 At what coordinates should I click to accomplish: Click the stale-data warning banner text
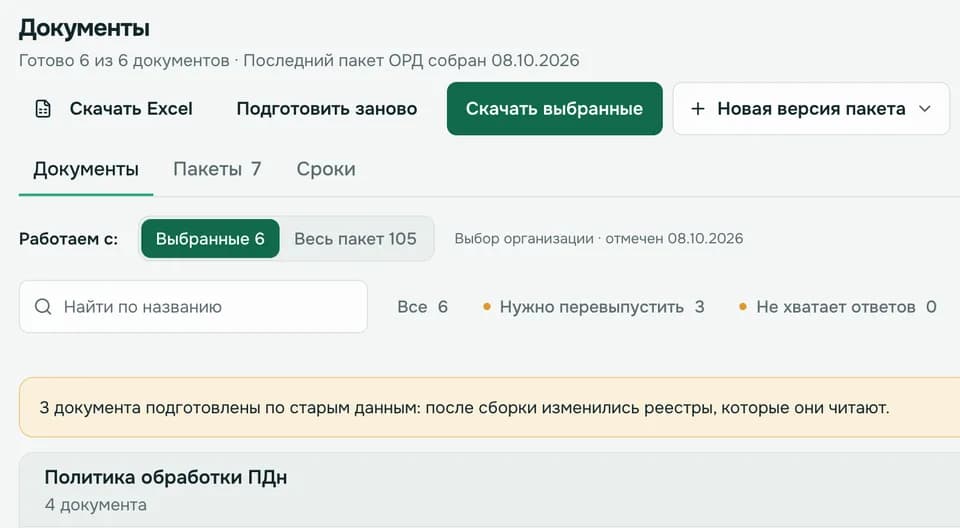point(464,407)
